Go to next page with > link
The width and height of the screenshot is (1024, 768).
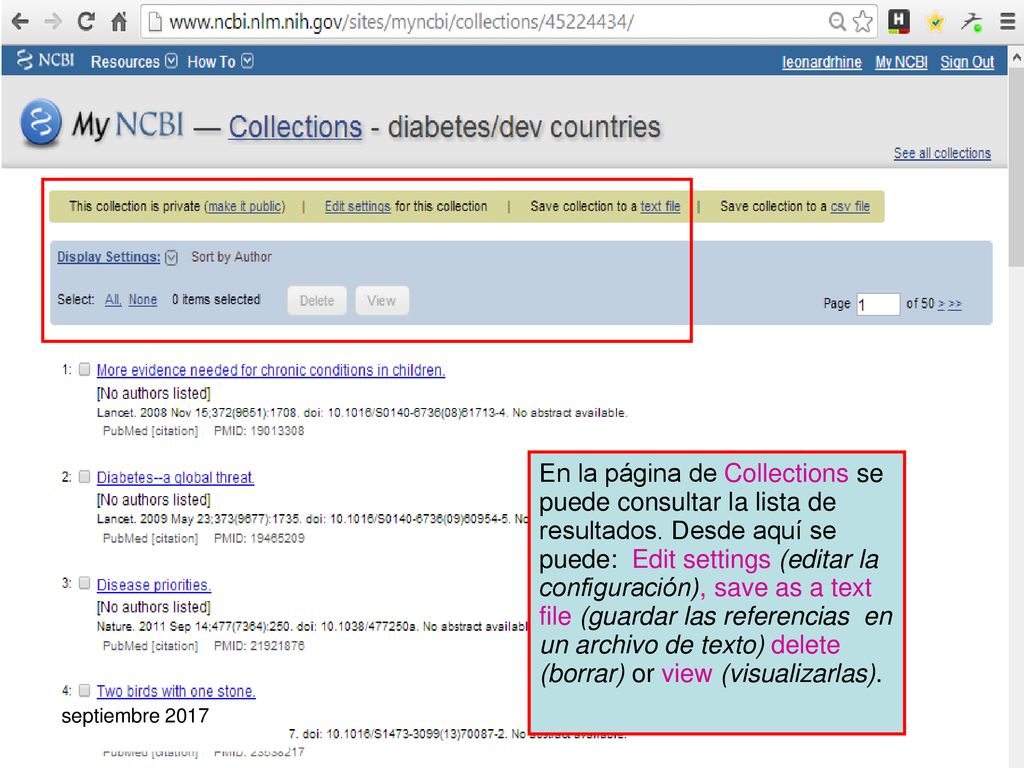click(941, 304)
